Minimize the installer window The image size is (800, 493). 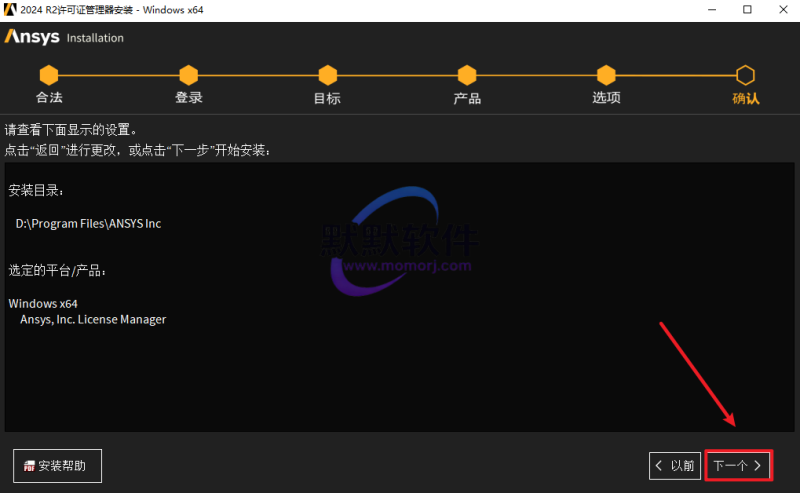tap(701, 10)
